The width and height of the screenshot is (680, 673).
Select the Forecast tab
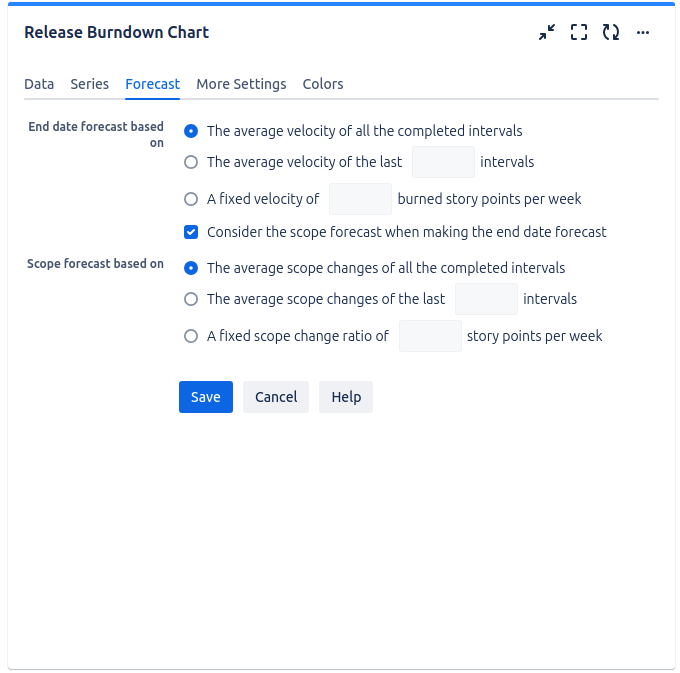tap(152, 84)
